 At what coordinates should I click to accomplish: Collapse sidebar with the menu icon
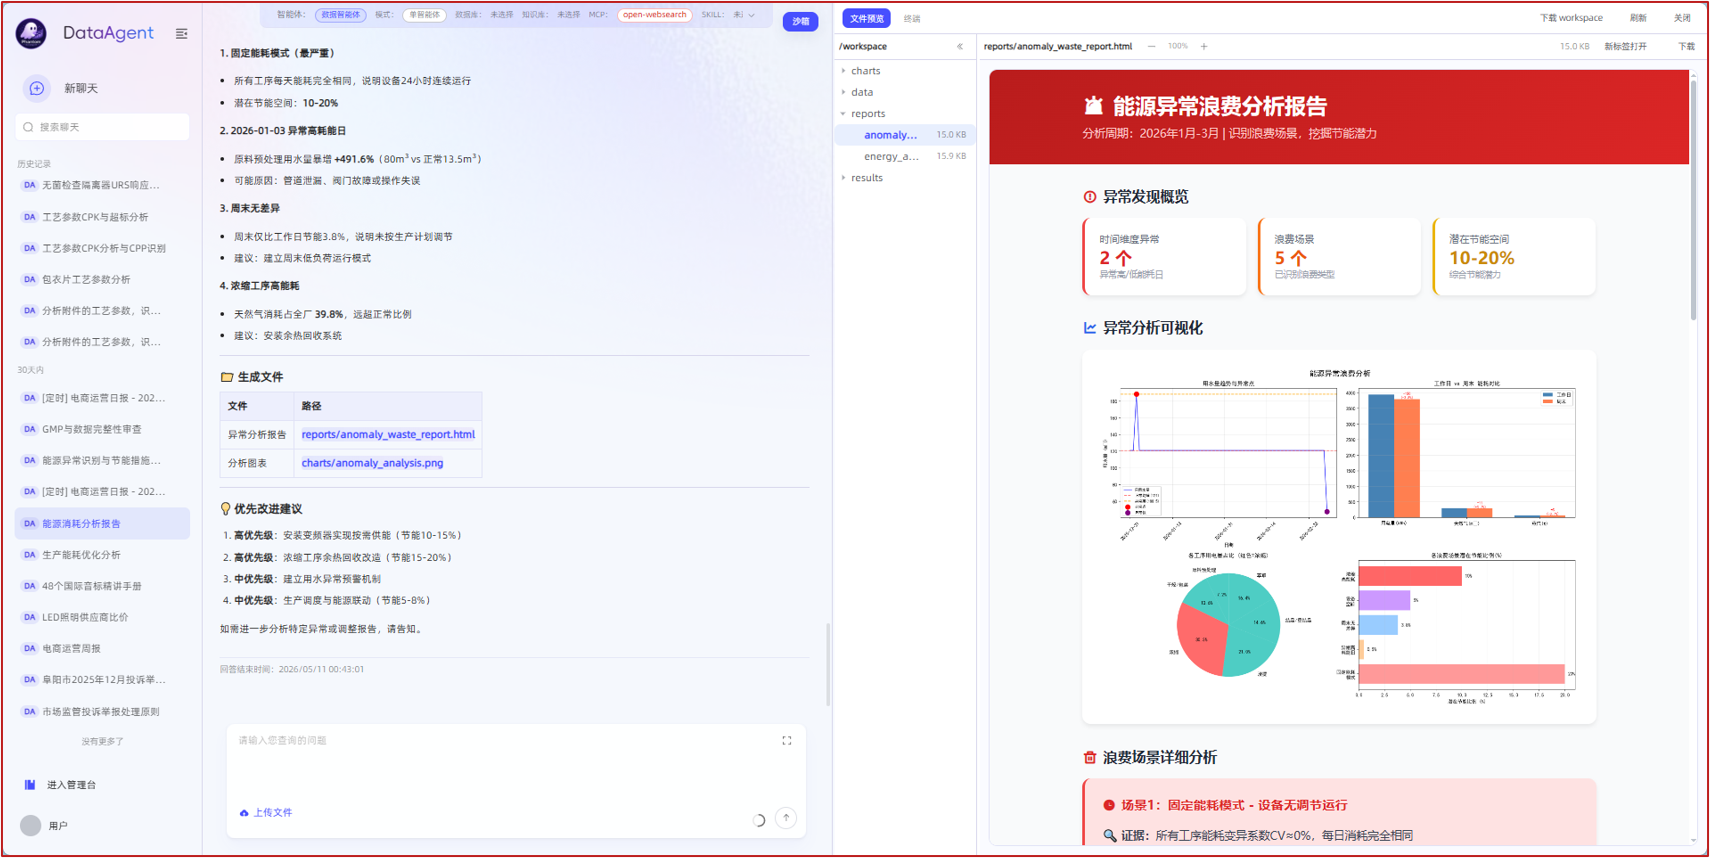click(181, 33)
